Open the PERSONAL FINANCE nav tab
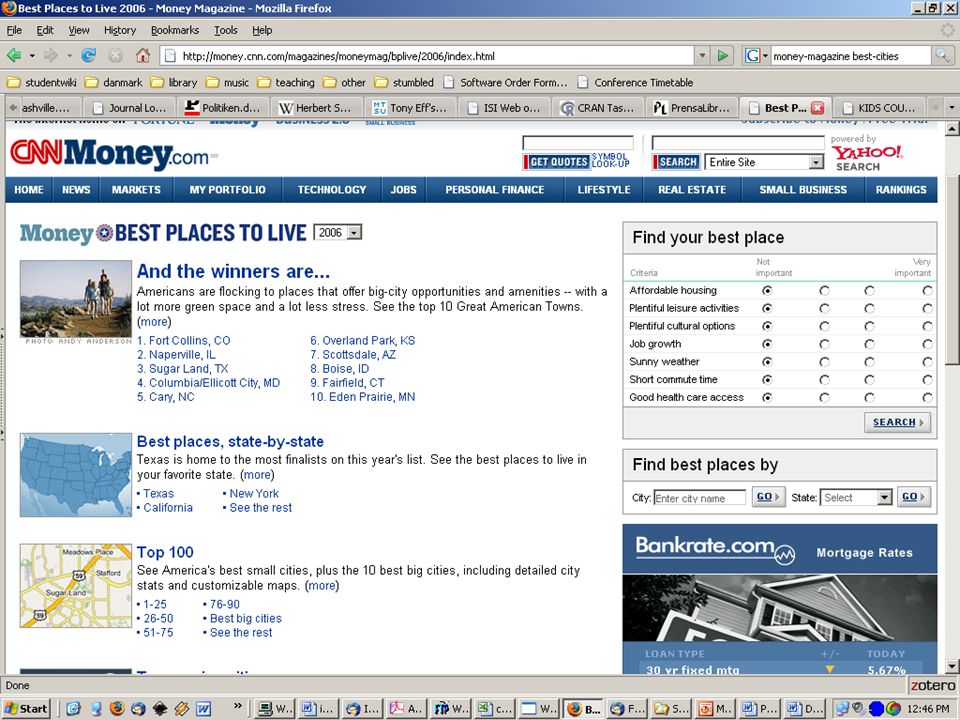Image resolution: width=960 pixels, height=720 pixels. pyautogui.click(x=495, y=190)
